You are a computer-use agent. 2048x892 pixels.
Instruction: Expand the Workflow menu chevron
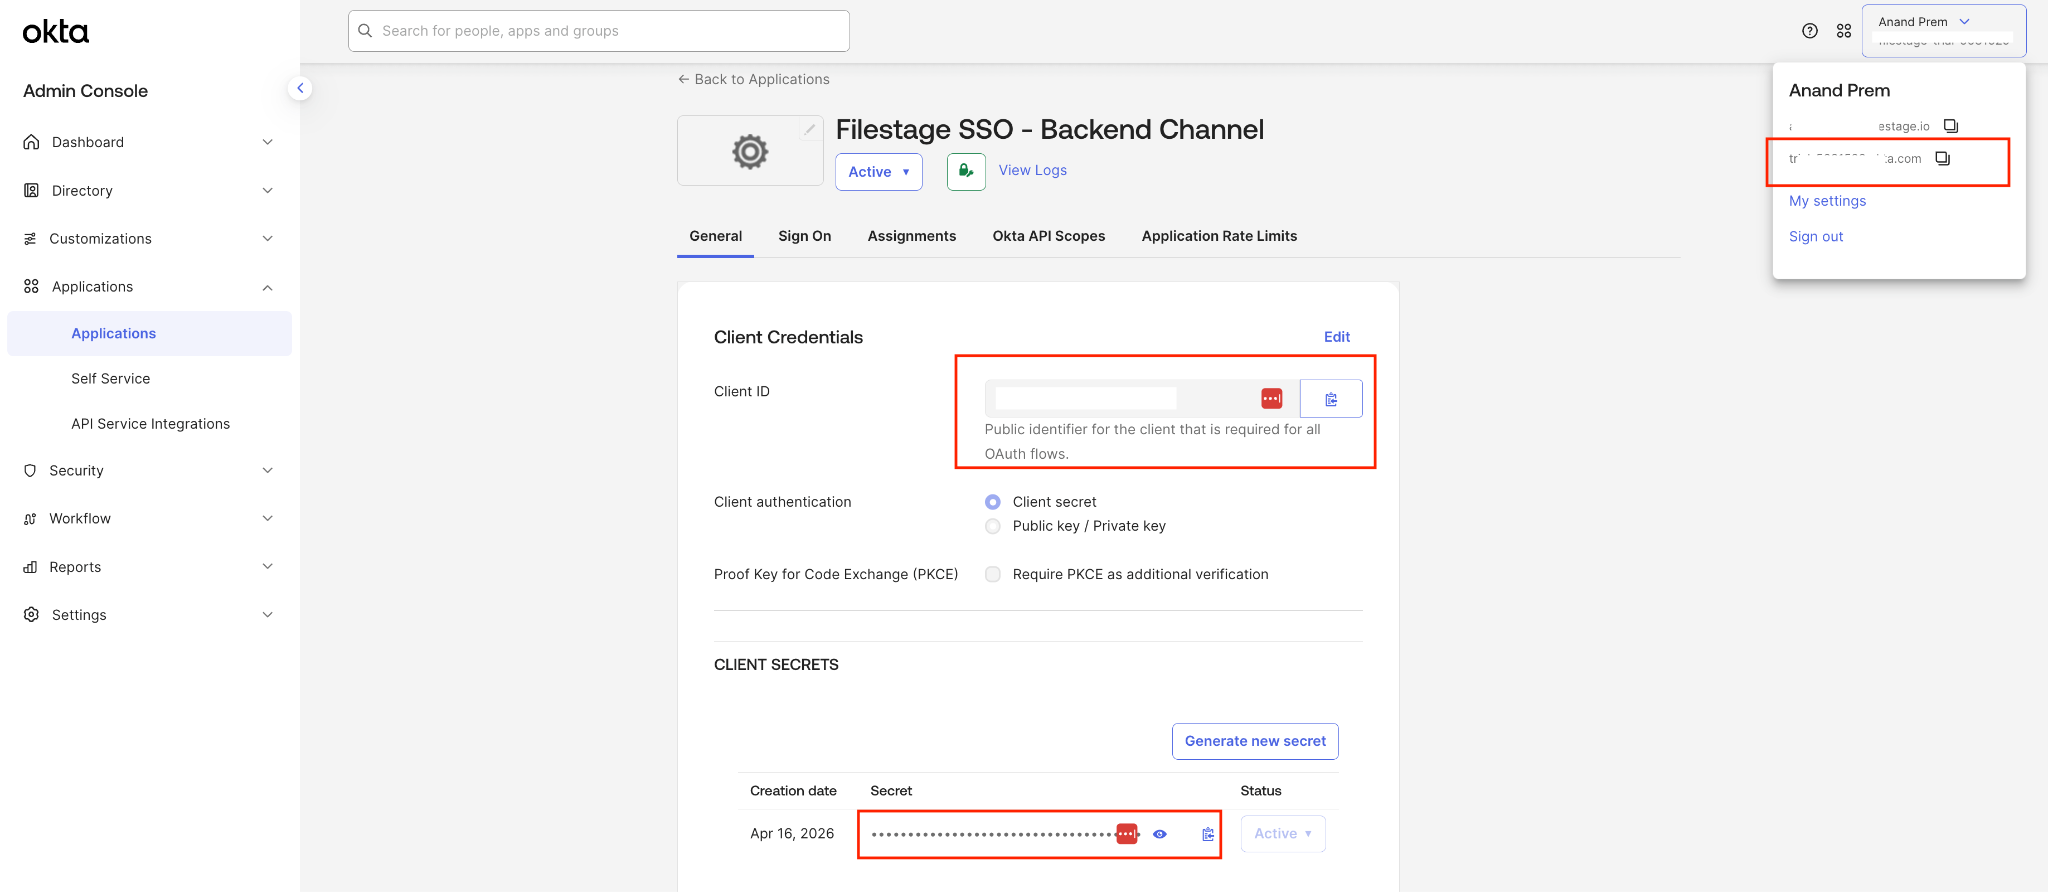click(267, 518)
